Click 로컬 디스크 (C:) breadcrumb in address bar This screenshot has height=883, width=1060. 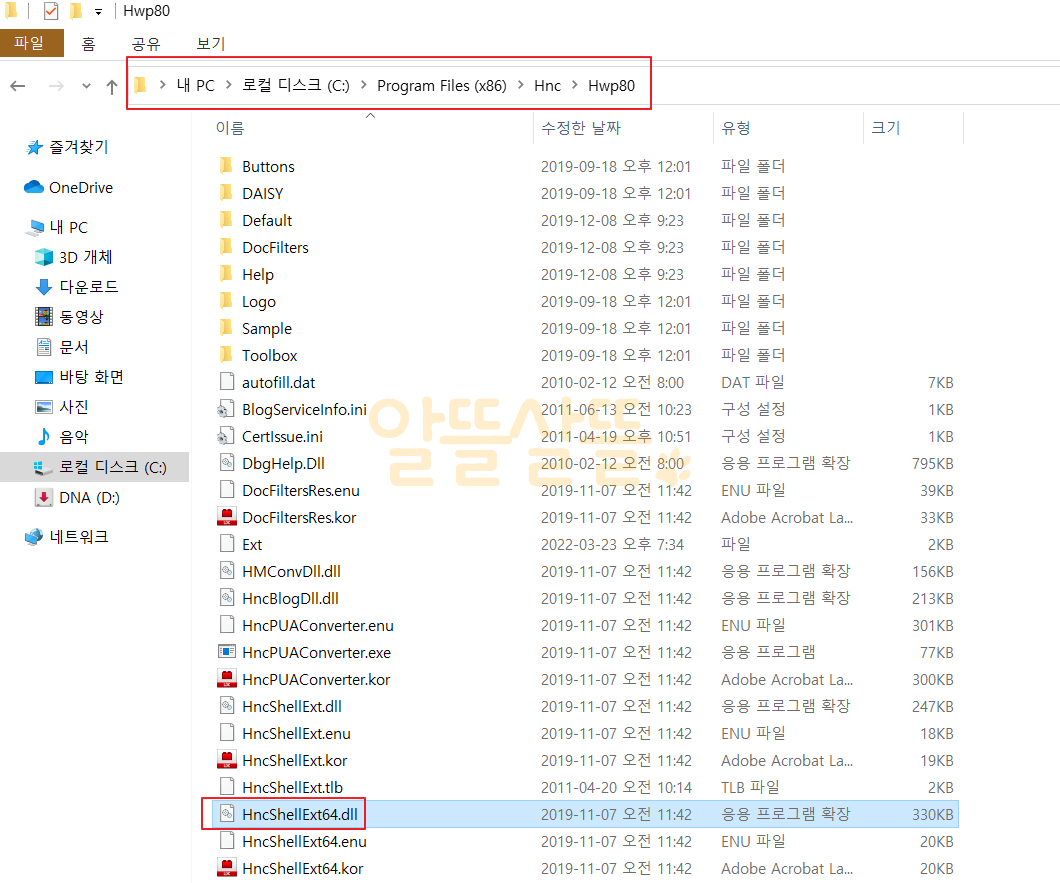(x=295, y=86)
